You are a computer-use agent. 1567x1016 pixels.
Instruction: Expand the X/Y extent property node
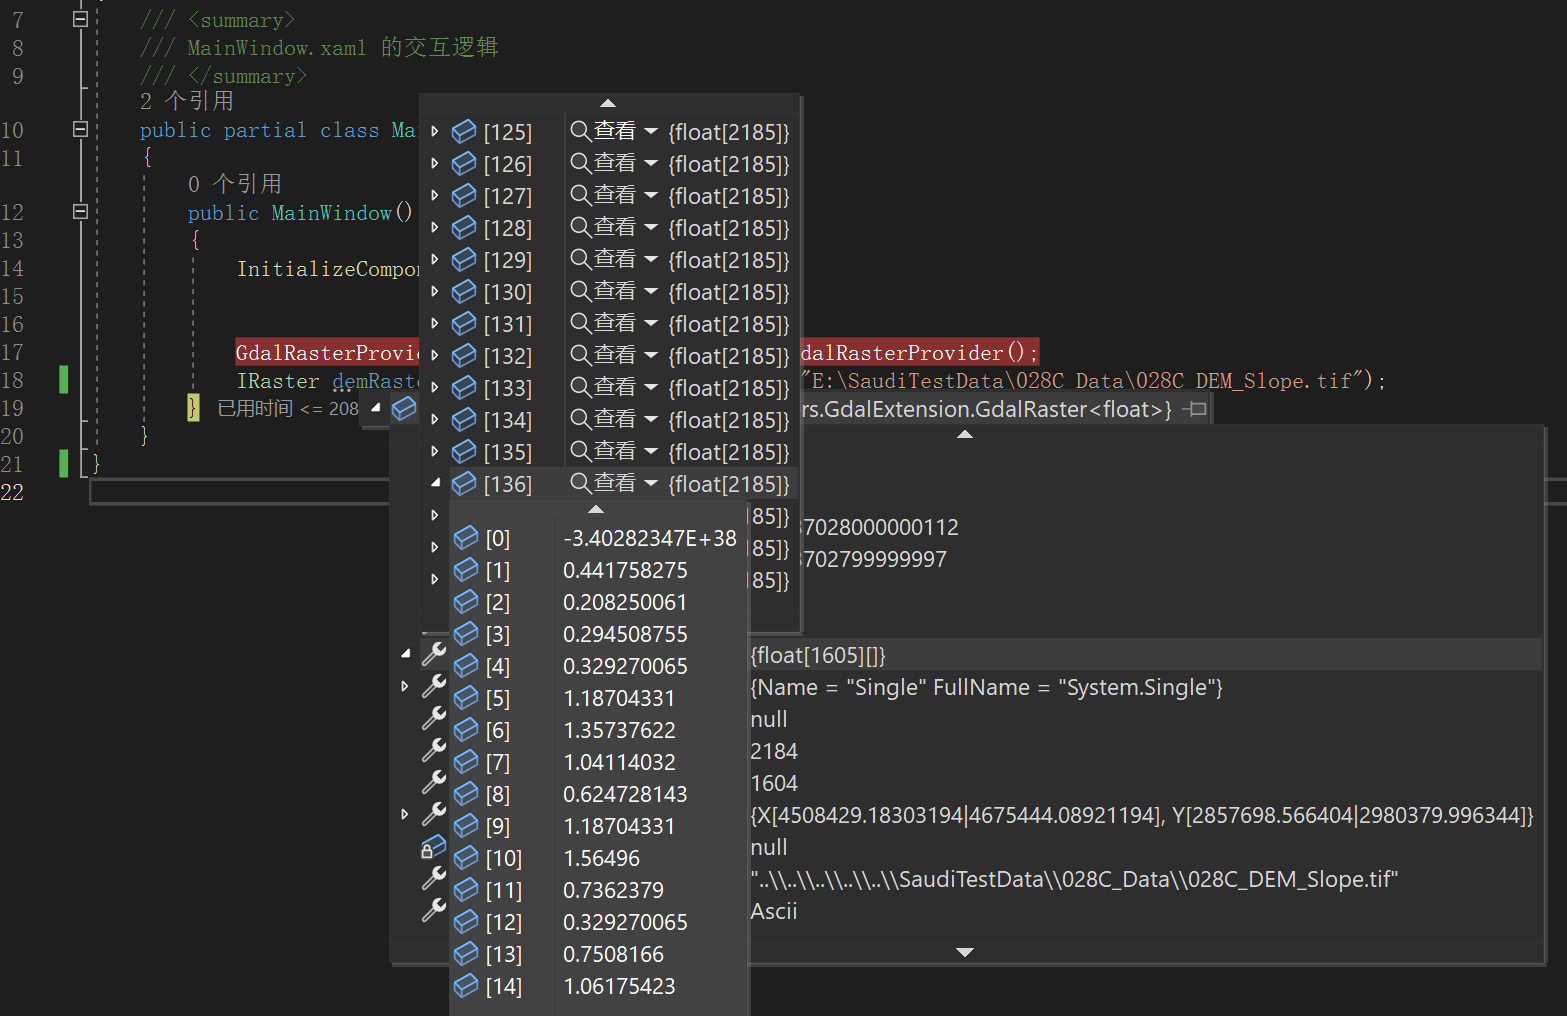(x=404, y=814)
